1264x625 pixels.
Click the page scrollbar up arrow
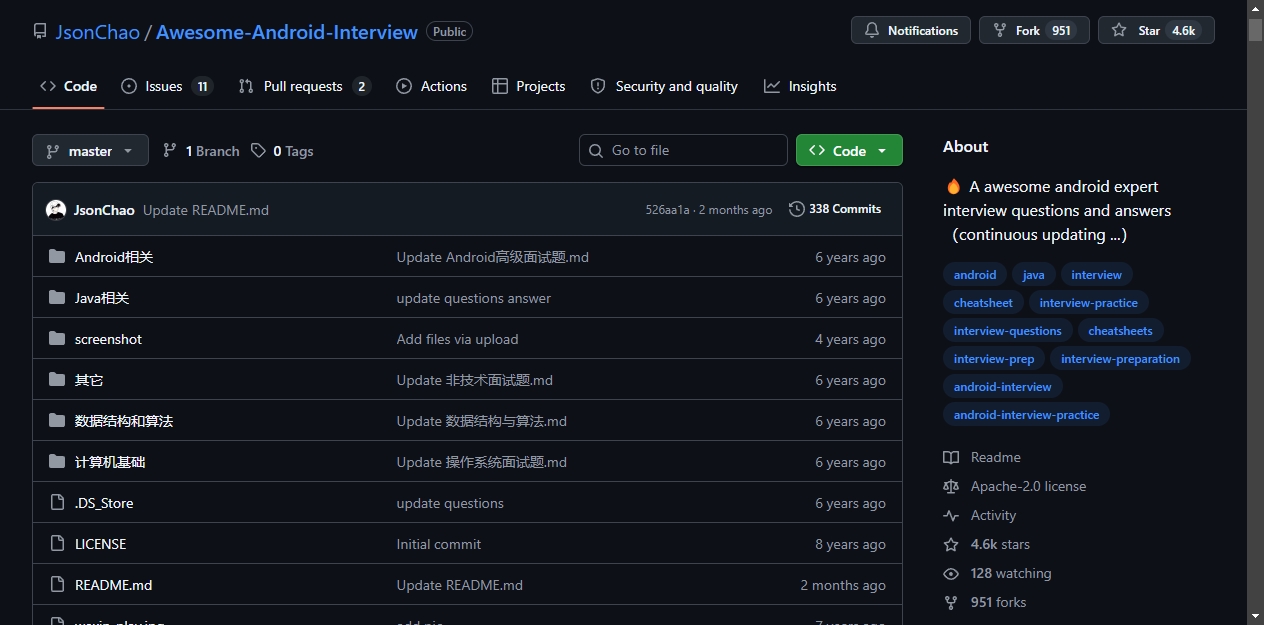tap(1255, 9)
